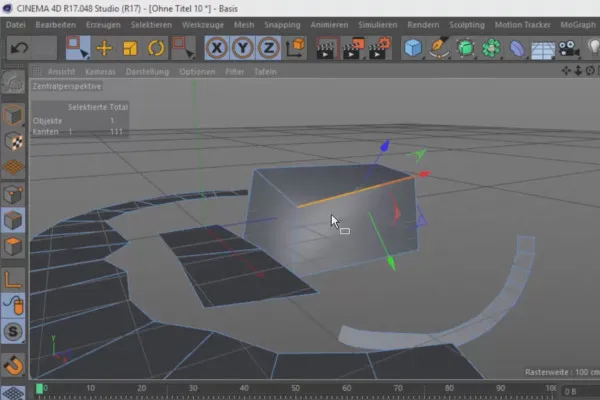
Task: Click the purple deformer icon
Action: (517, 49)
